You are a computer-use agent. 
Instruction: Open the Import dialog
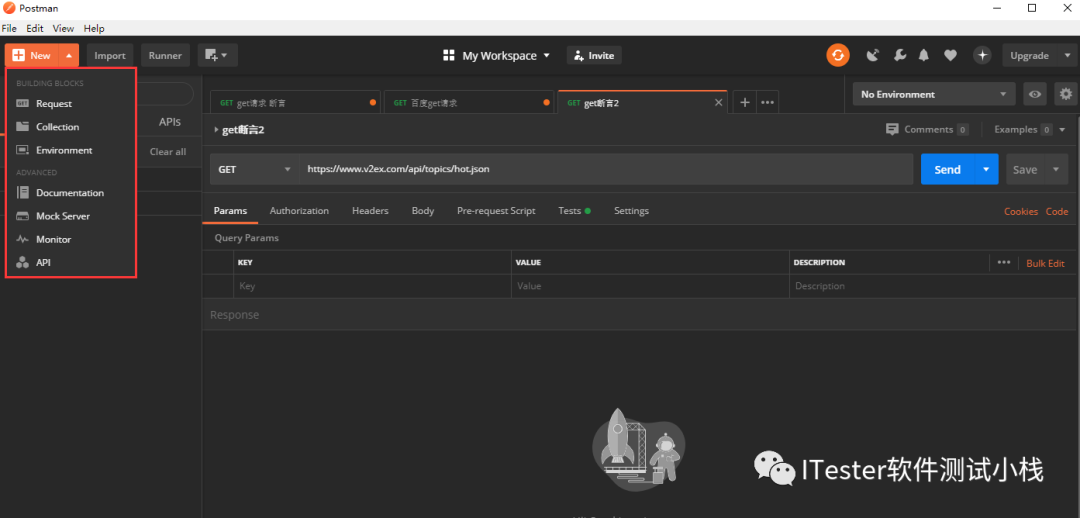coord(110,56)
